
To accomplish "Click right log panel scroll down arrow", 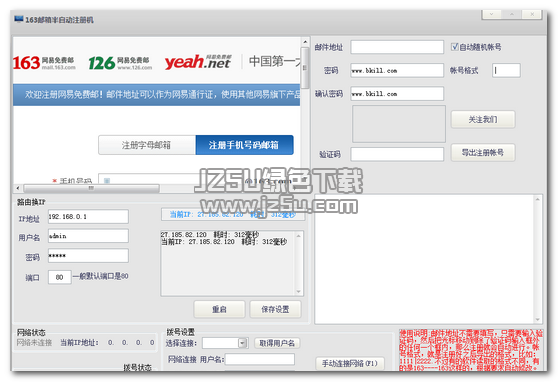I will 538,319.
